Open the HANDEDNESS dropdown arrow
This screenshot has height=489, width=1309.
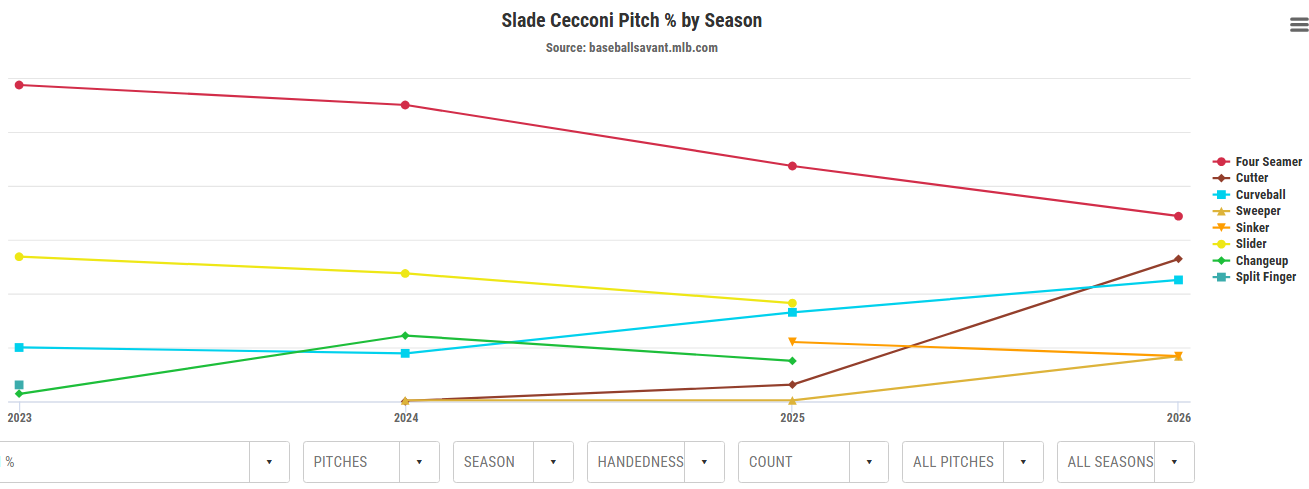(x=705, y=462)
